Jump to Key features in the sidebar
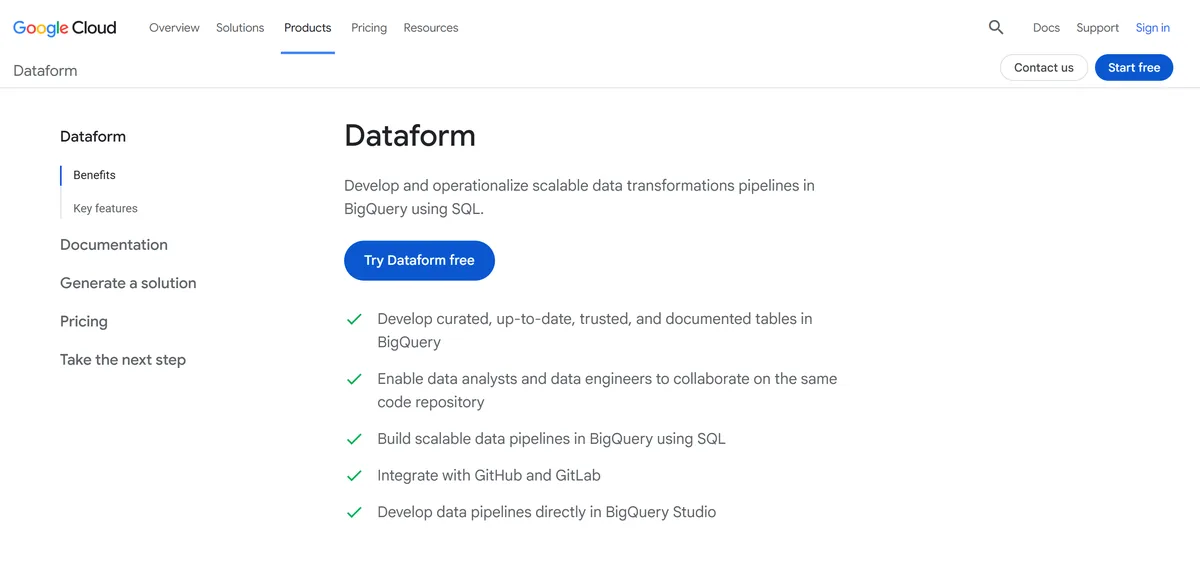Screen dimensions: 1200x585 105,209
